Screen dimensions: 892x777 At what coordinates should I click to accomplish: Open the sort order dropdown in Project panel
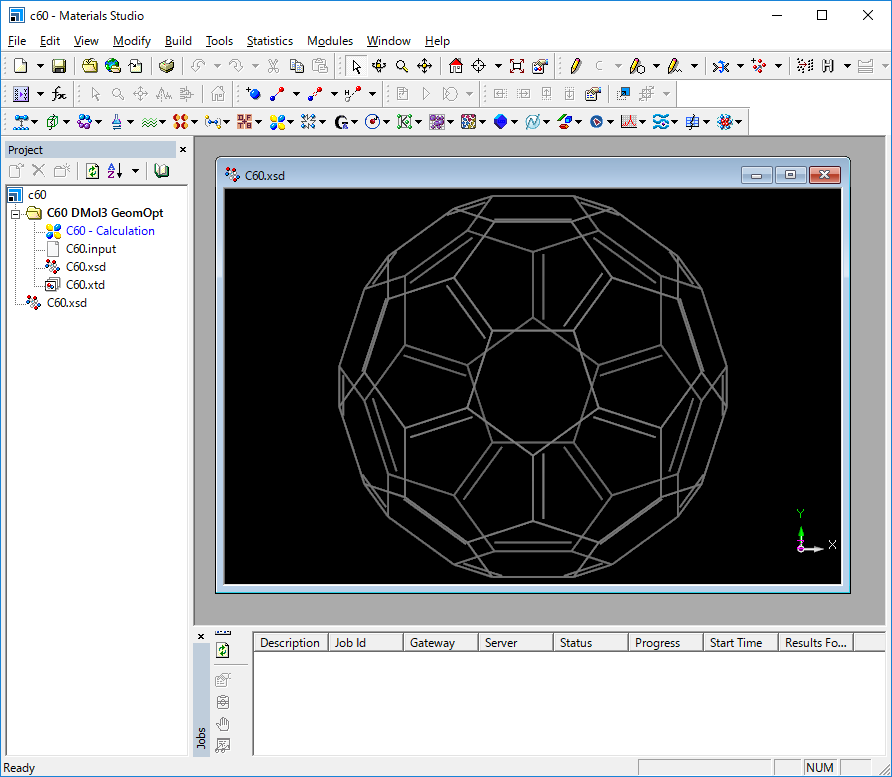135,171
